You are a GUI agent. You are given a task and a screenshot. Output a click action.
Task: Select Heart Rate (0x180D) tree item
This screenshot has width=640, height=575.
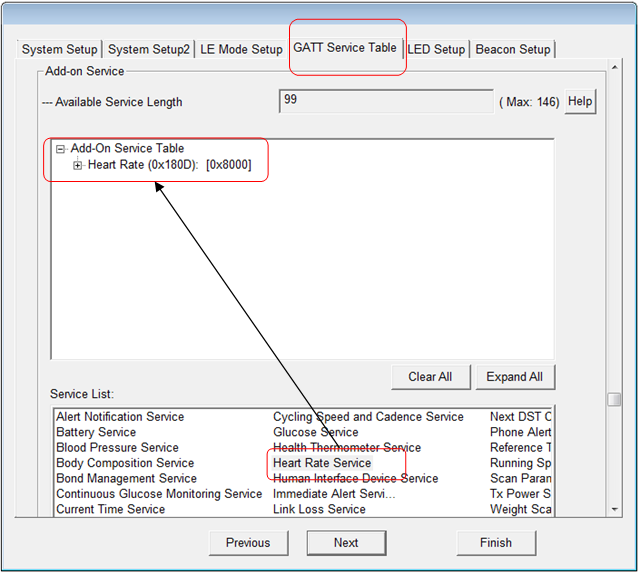(169, 165)
